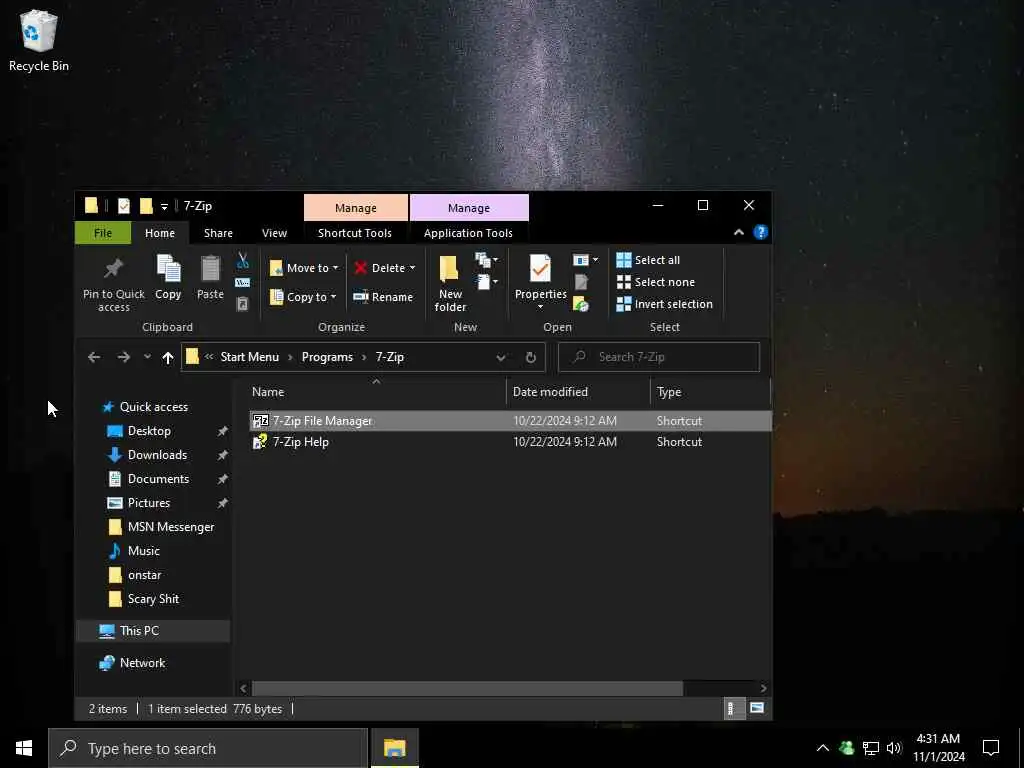Viewport: 1024px width, 768px height.
Task: Open the notification center icon
Action: pyautogui.click(x=991, y=748)
